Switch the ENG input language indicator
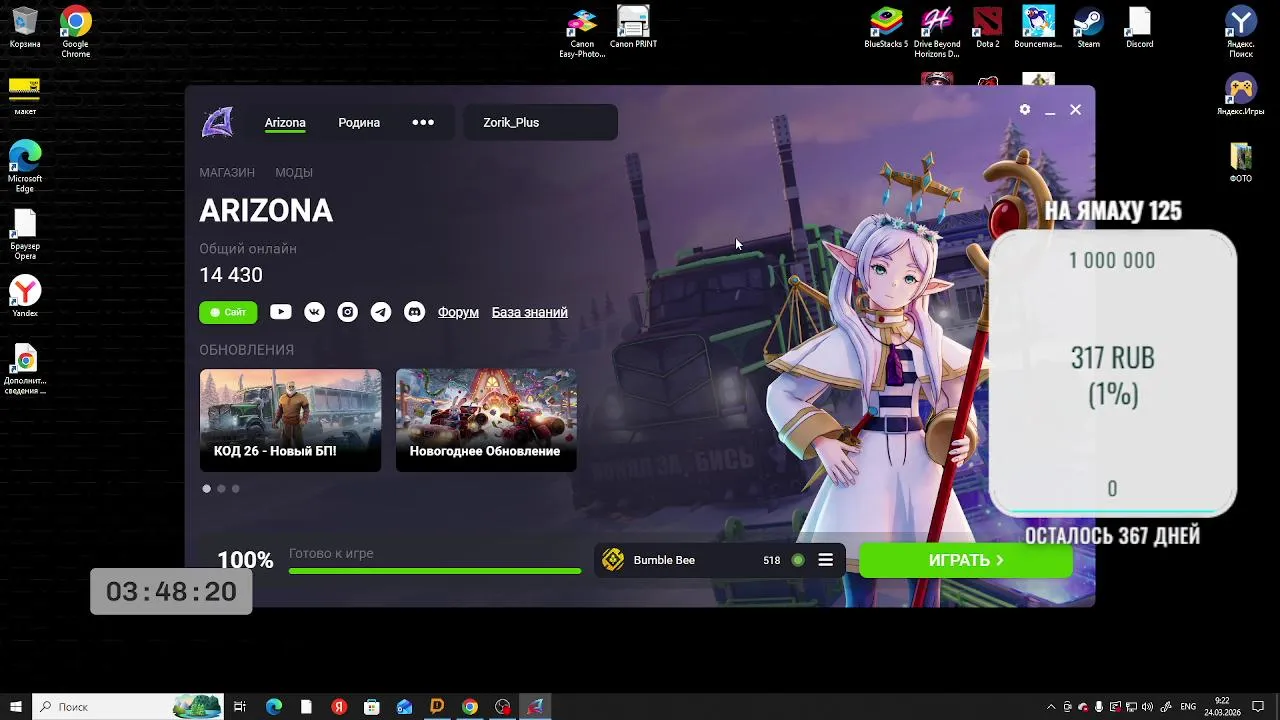1280x720 pixels. coord(1188,707)
